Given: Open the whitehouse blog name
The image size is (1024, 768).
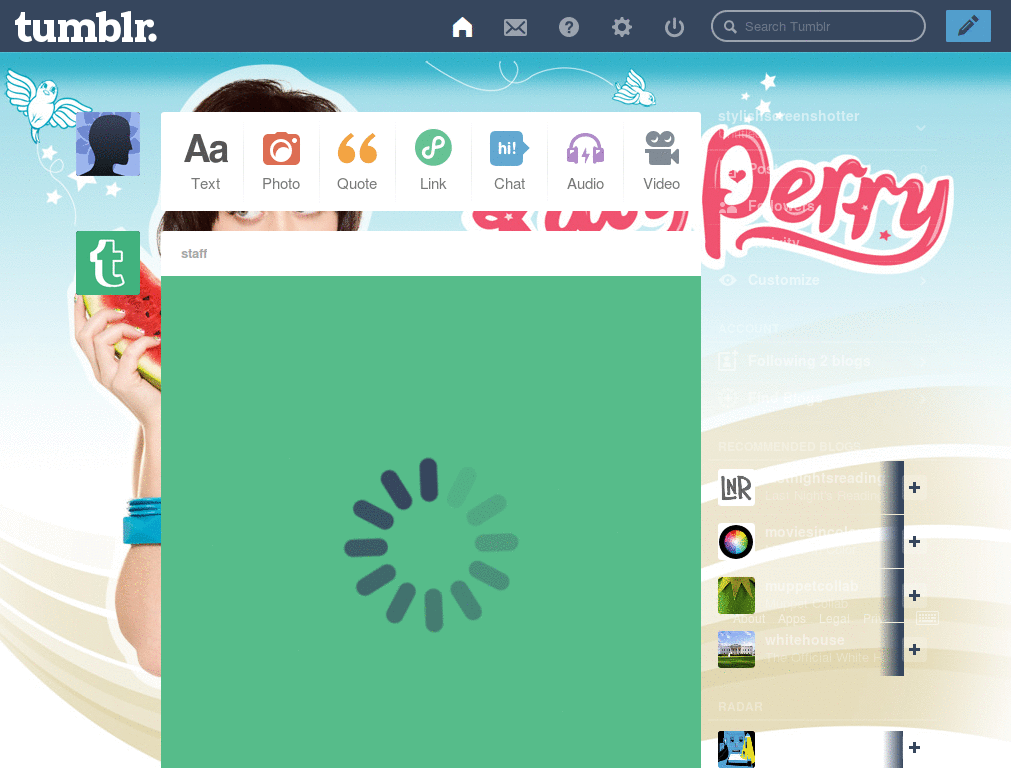Looking at the screenshot, I should 805,640.
